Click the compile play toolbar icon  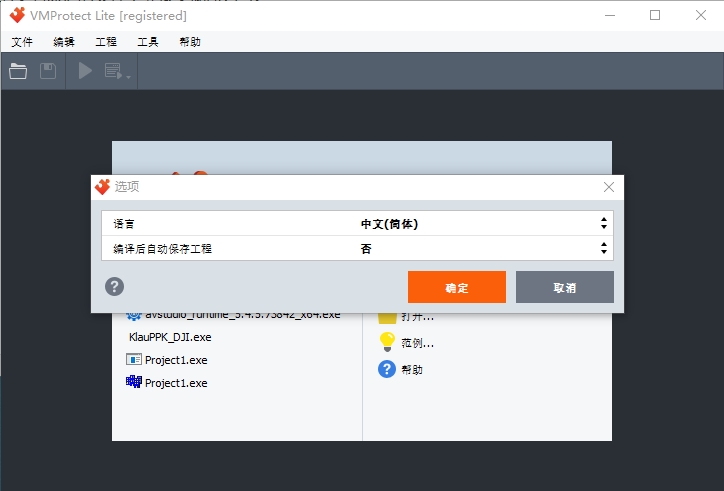[x=85, y=71]
